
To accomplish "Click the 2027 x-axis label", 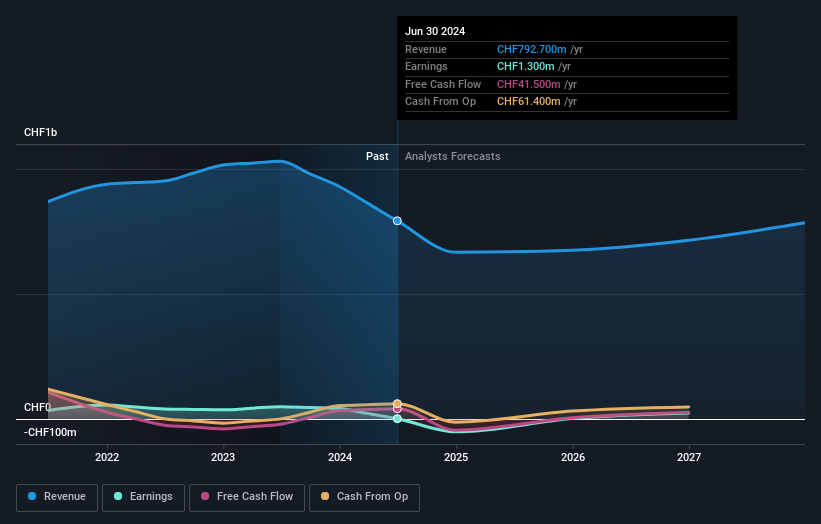I will [689, 457].
